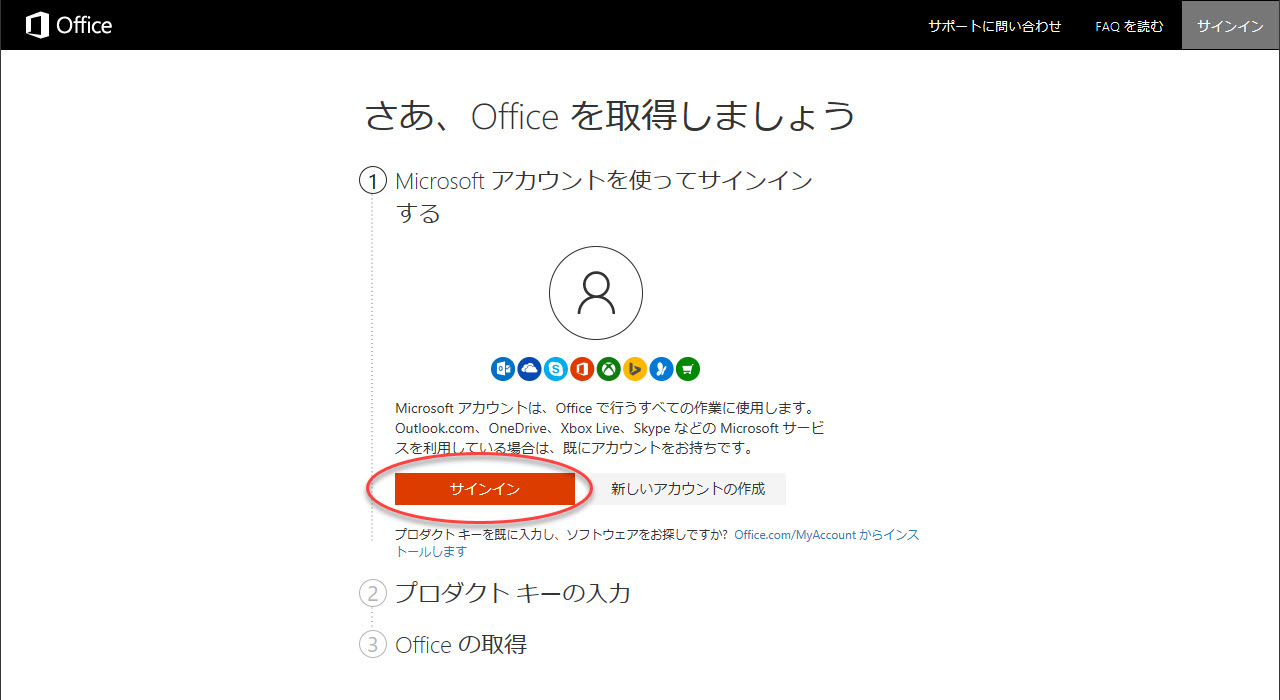Select step 3 Office の取得

[443, 645]
